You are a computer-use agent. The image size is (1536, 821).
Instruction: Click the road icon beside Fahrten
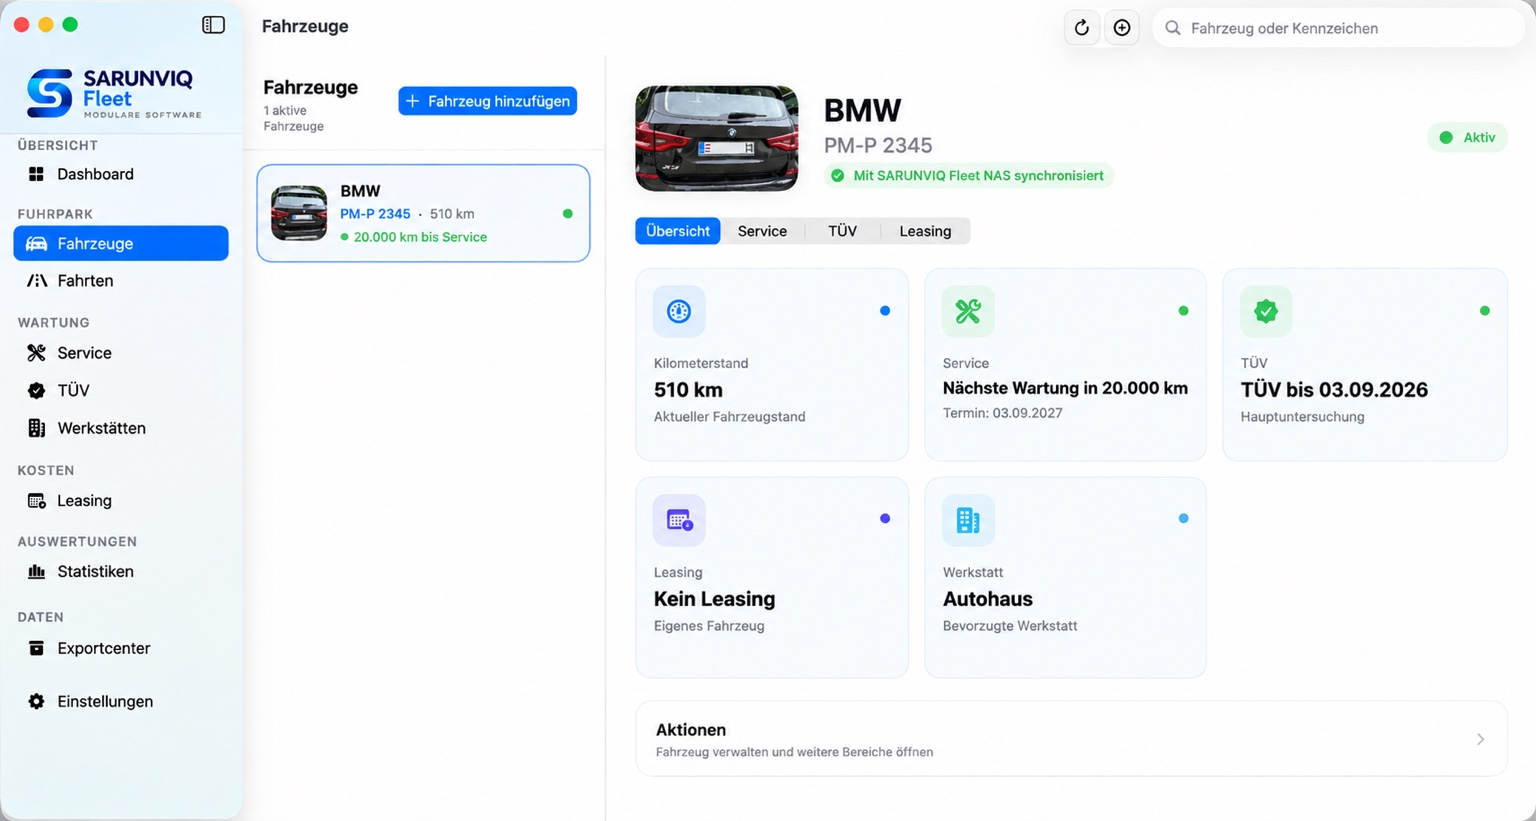point(36,281)
